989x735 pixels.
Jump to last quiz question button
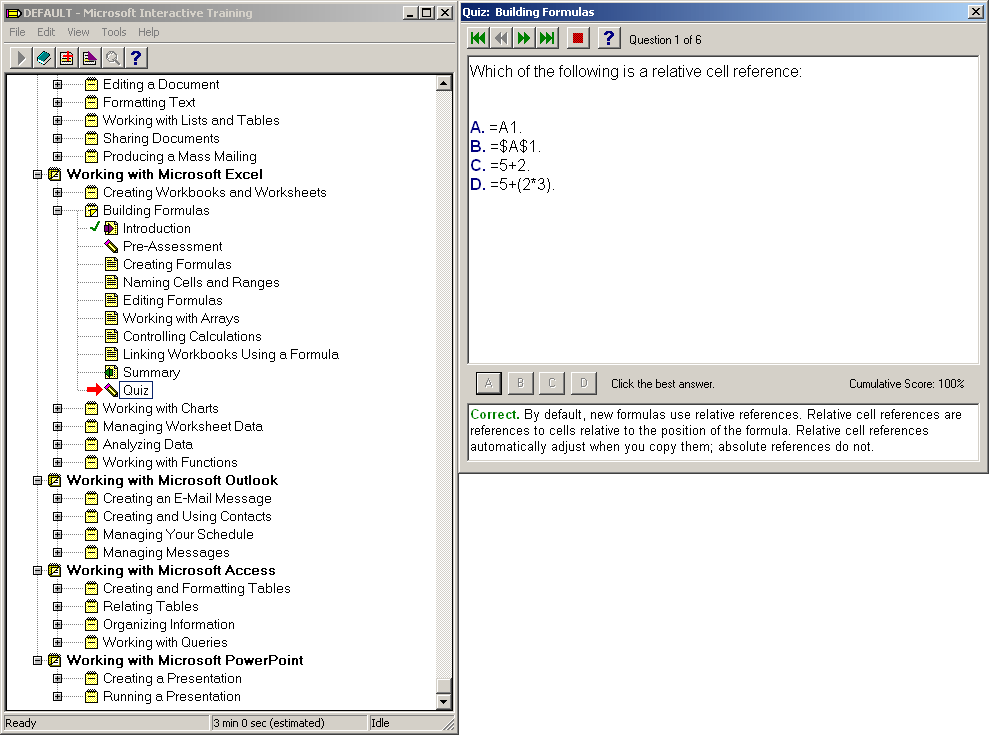(547, 38)
